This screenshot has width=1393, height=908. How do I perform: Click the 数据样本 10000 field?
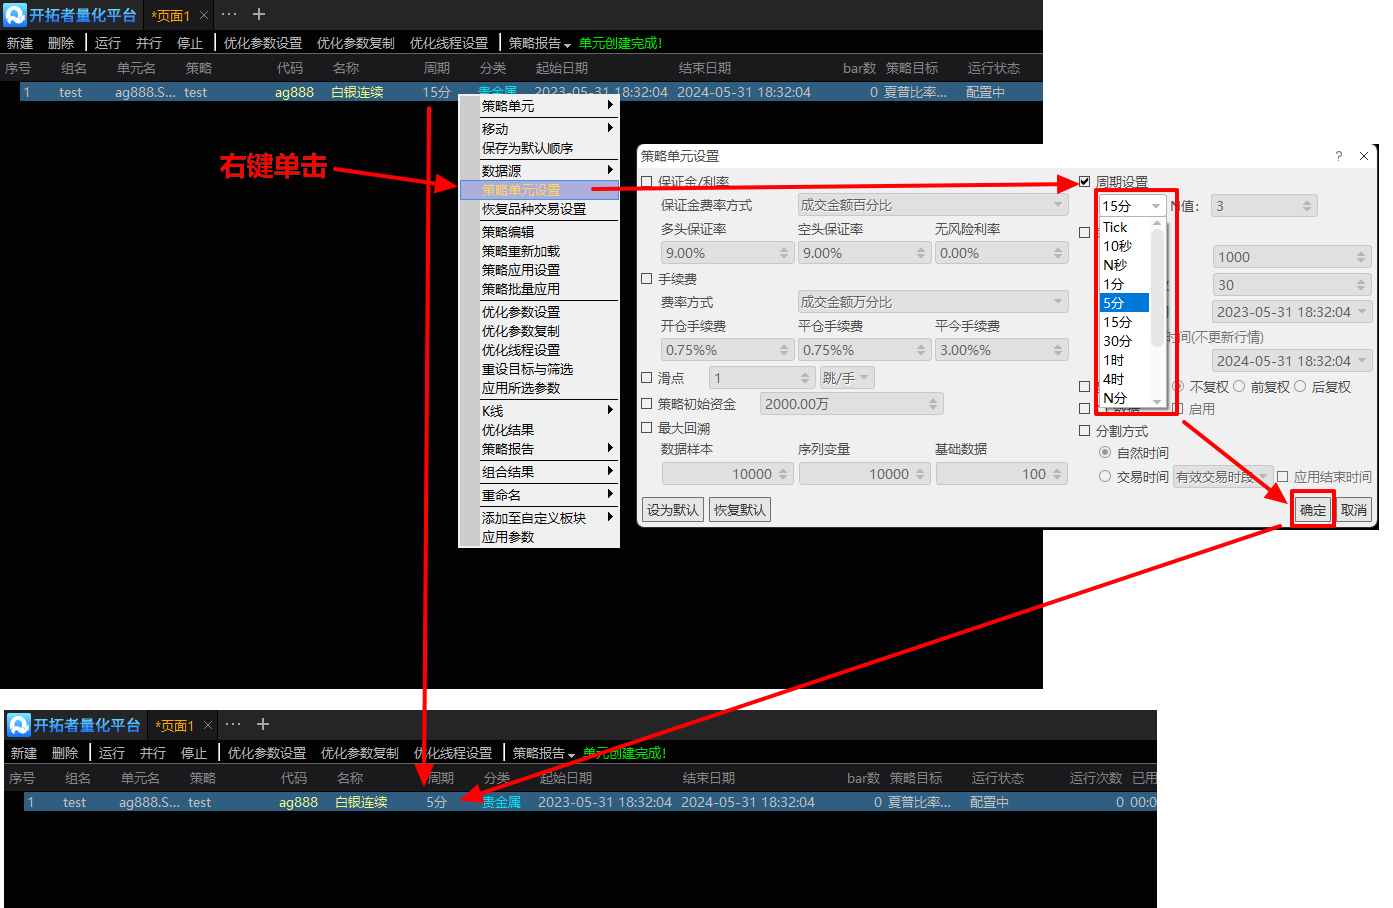pyautogui.click(x=727, y=474)
